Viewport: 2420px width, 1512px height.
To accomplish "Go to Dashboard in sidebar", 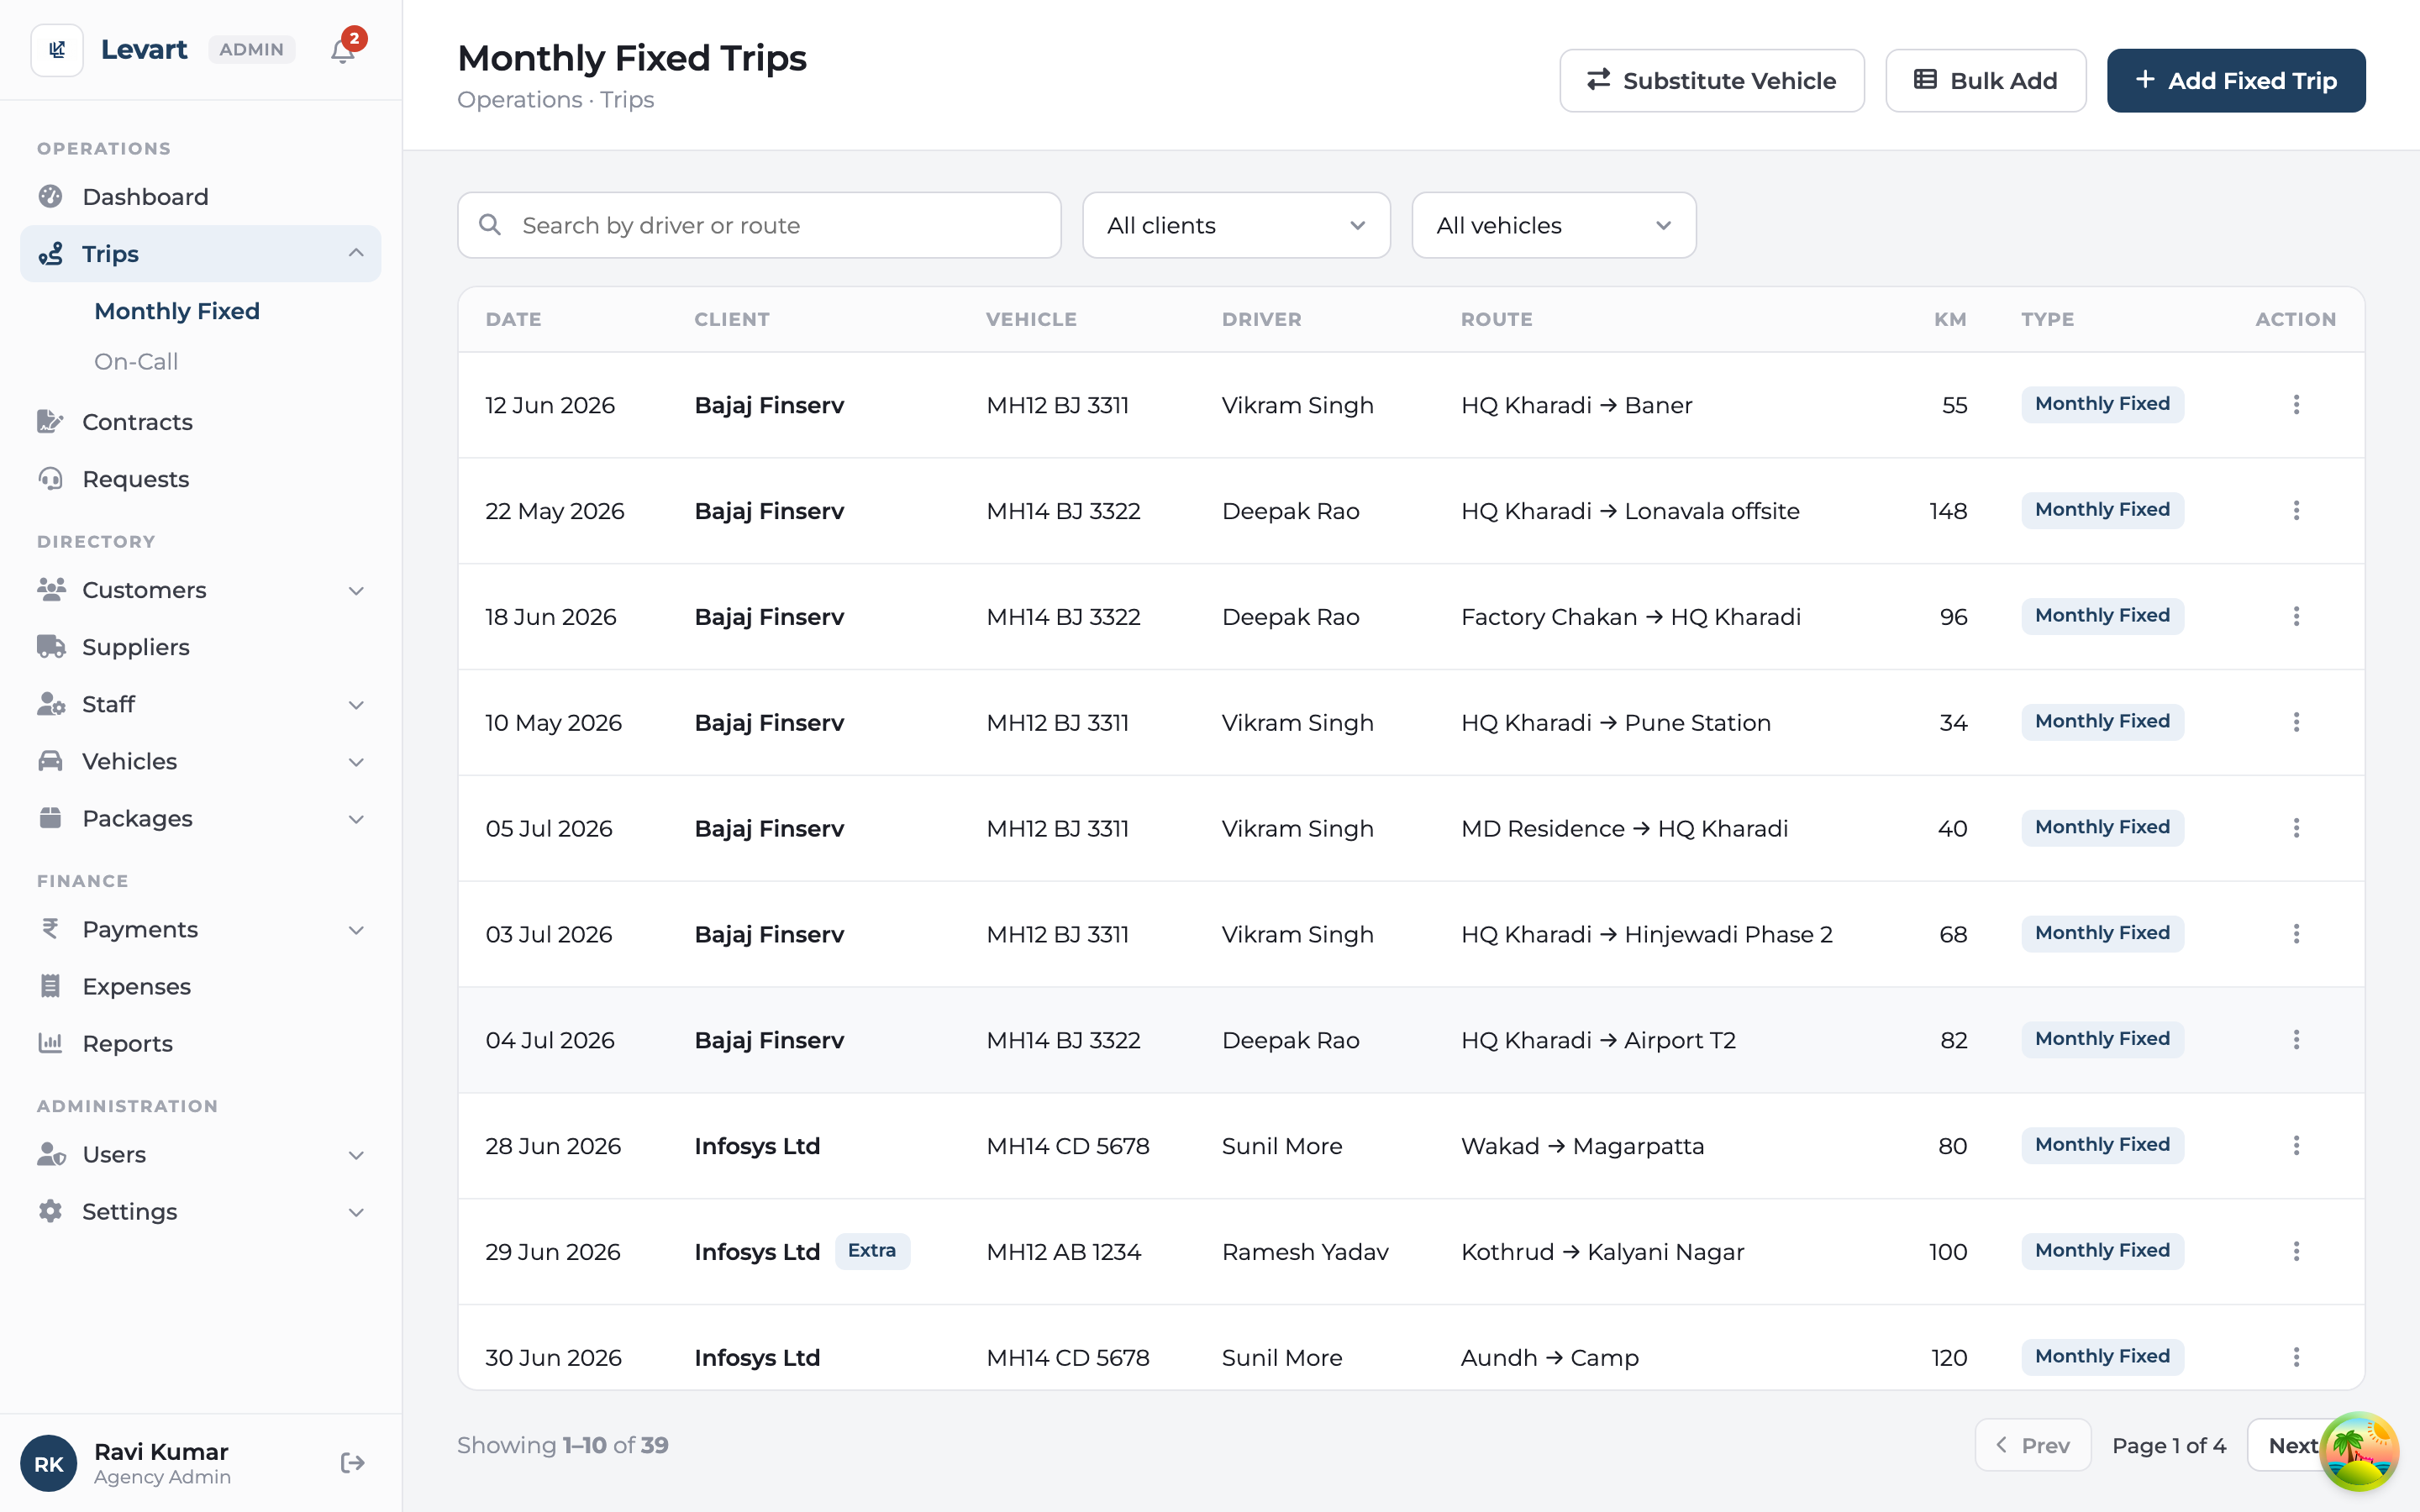I will pyautogui.click(x=200, y=197).
